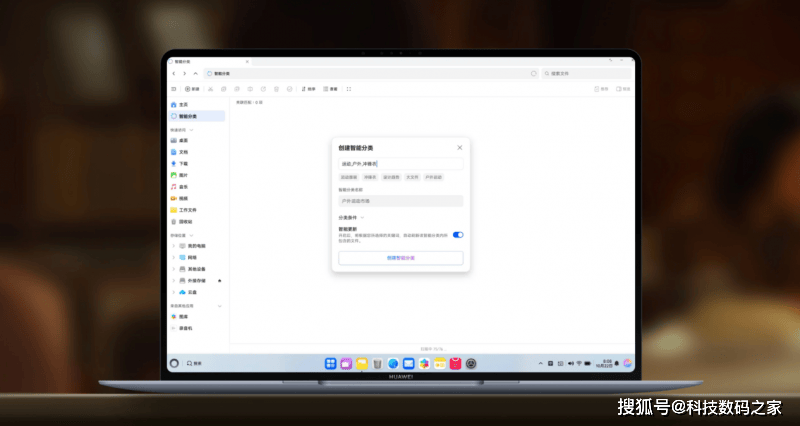Open the 音乐 folder in sidebar
800x426 pixels.
tap(183, 187)
